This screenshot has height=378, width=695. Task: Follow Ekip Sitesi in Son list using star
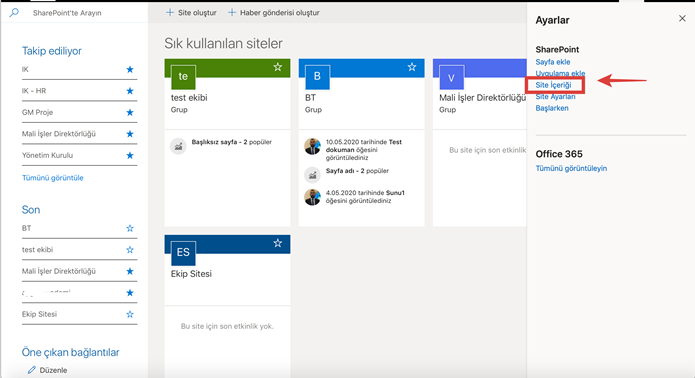click(130, 314)
